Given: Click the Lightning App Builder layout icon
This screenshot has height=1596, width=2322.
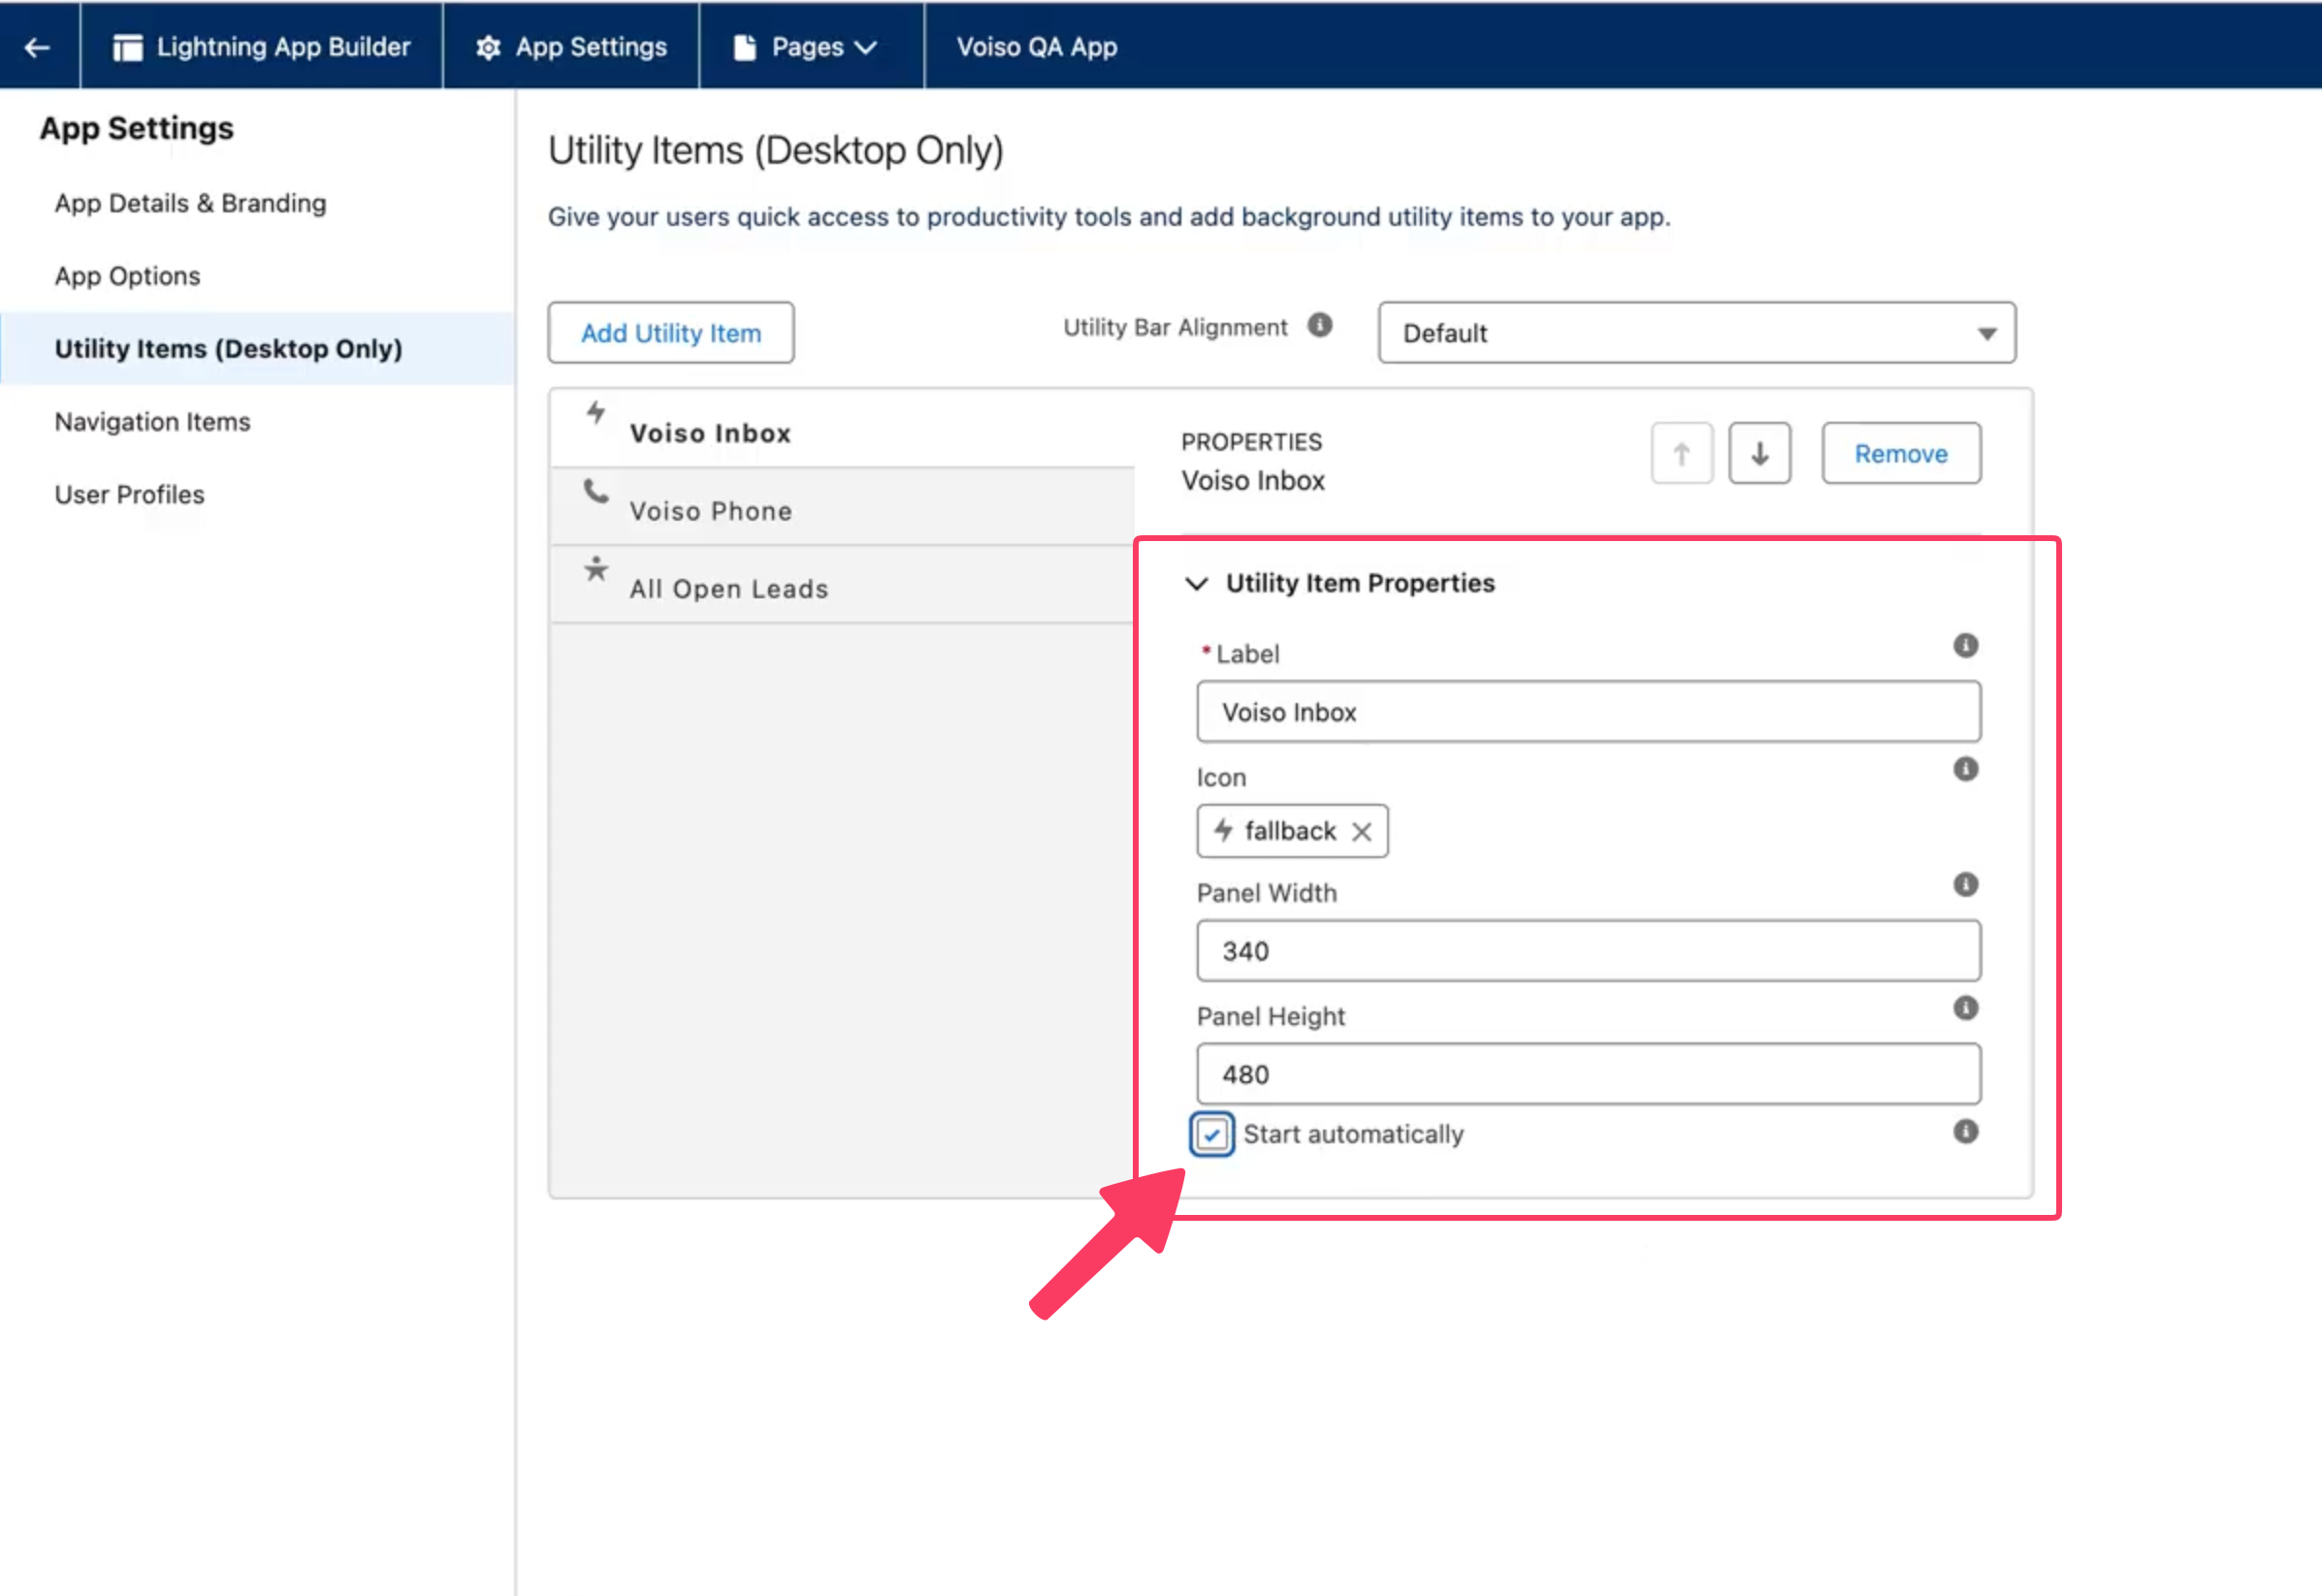Looking at the screenshot, I should tap(128, 48).
